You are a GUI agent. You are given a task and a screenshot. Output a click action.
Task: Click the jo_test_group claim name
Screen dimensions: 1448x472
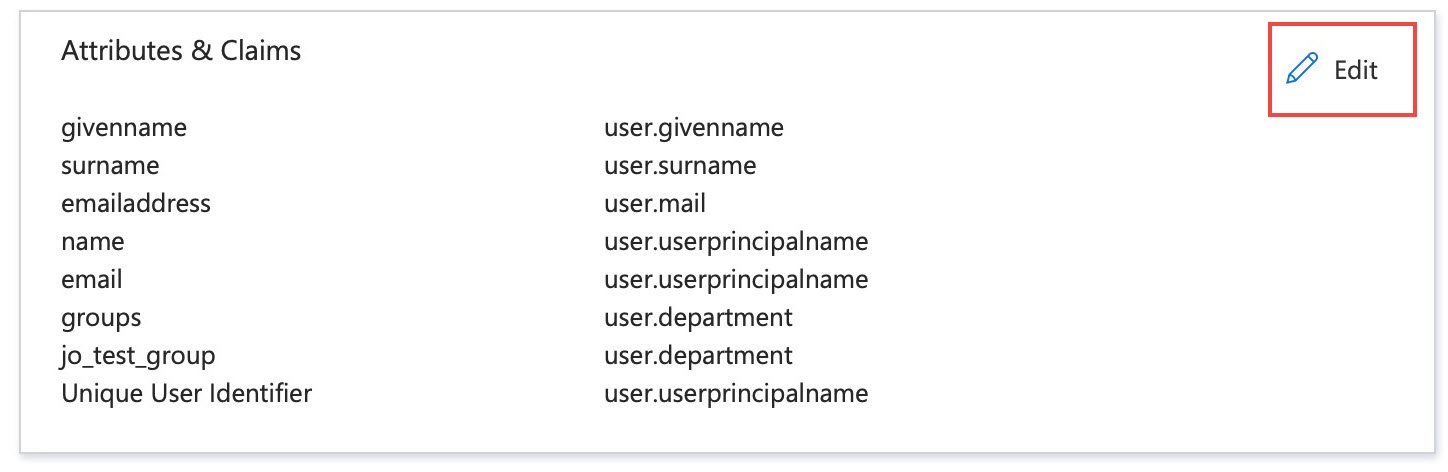coord(138,356)
